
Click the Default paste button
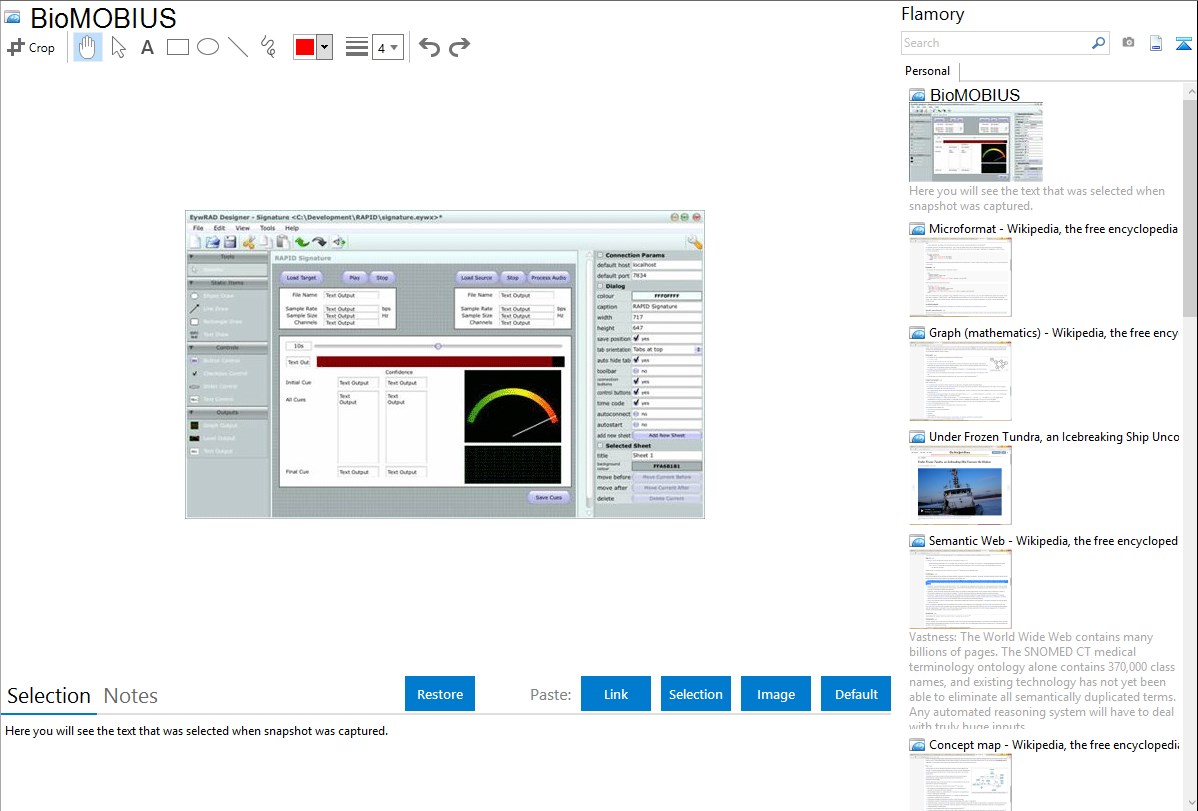pyautogui.click(x=856, y=694)
